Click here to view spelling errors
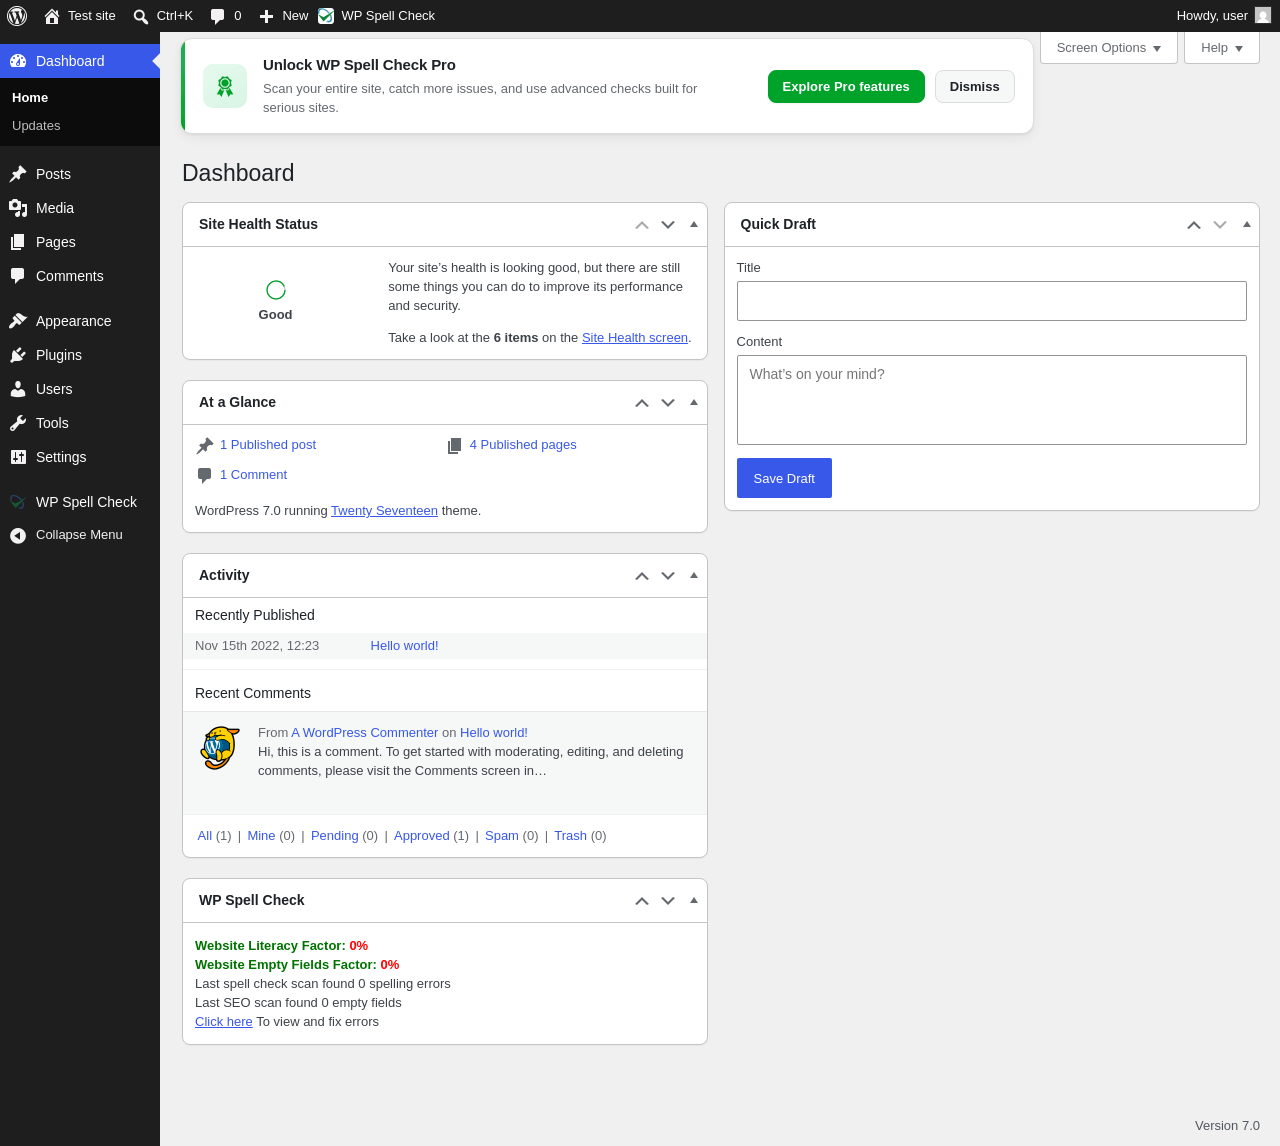Screen dimensions: 1280x1146 [x=224, y=1022]
